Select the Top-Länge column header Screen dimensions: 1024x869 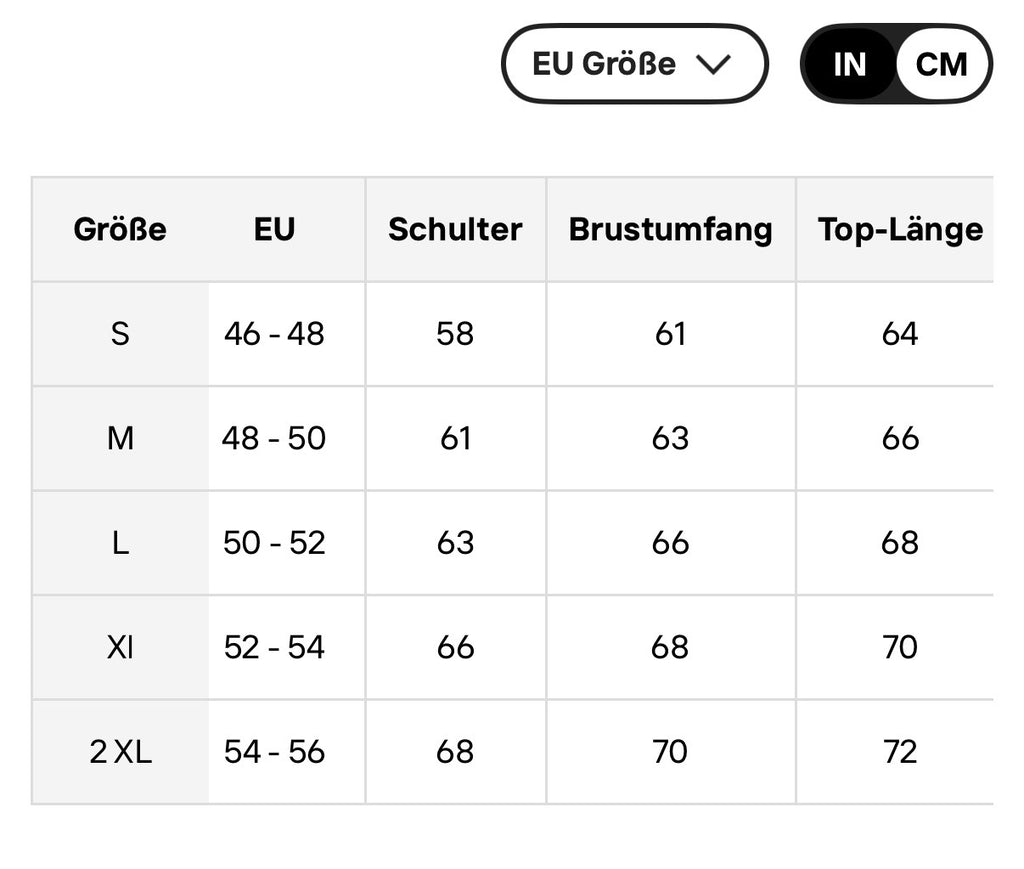(900, 229)
